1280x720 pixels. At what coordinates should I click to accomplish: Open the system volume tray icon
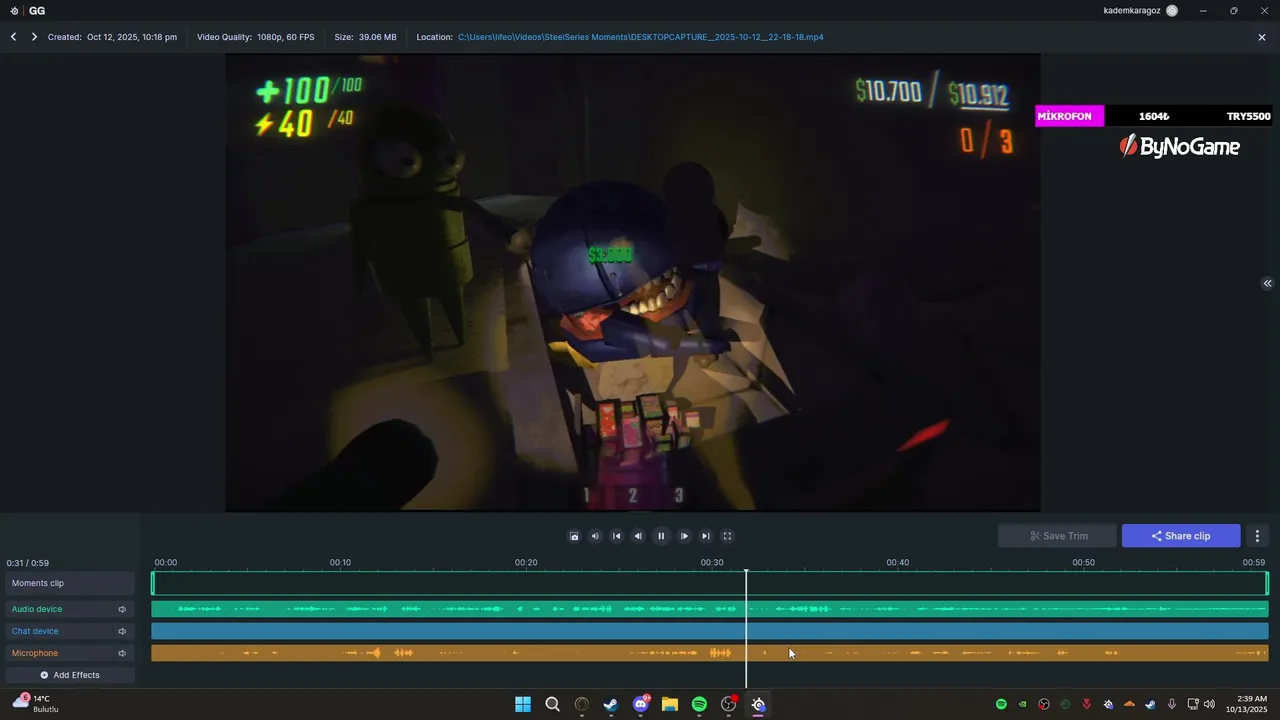(x=1210, y=704)
